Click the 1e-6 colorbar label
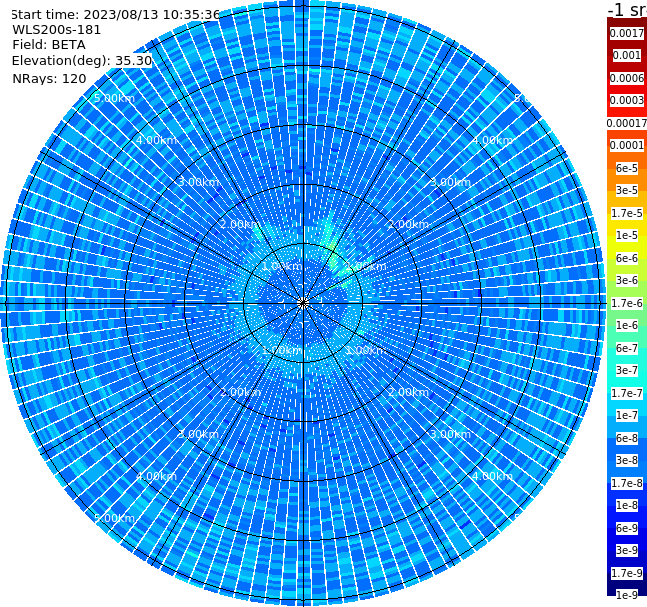The image size is (647, 607). coord(627,325)
